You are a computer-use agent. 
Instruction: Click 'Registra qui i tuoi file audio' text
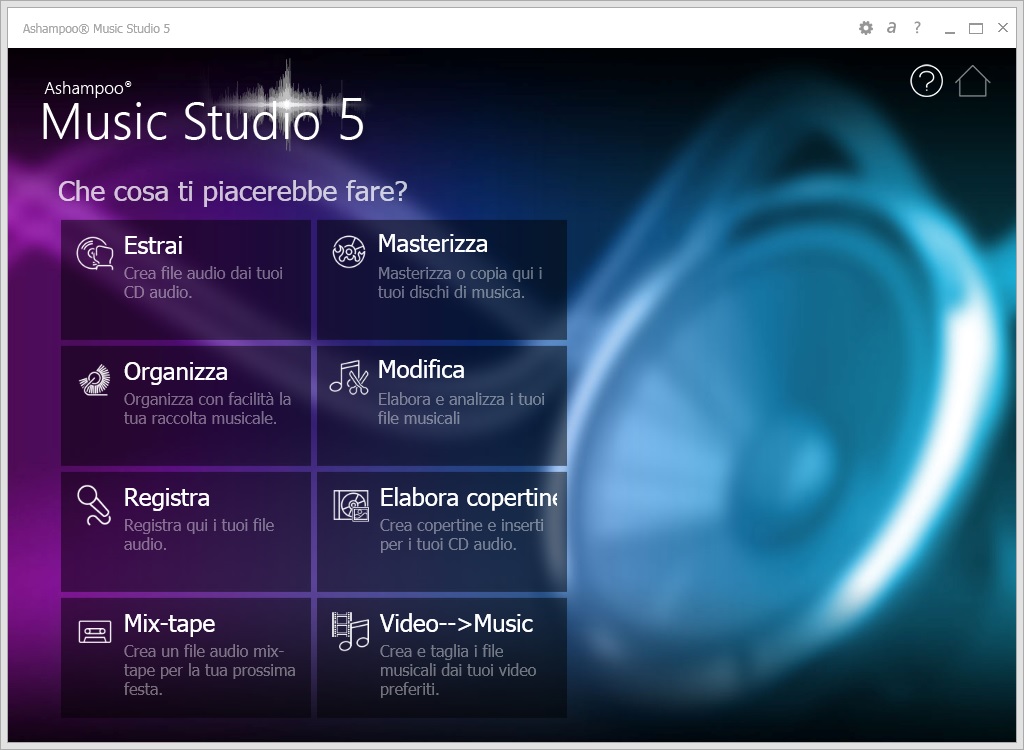coord(199,535)
